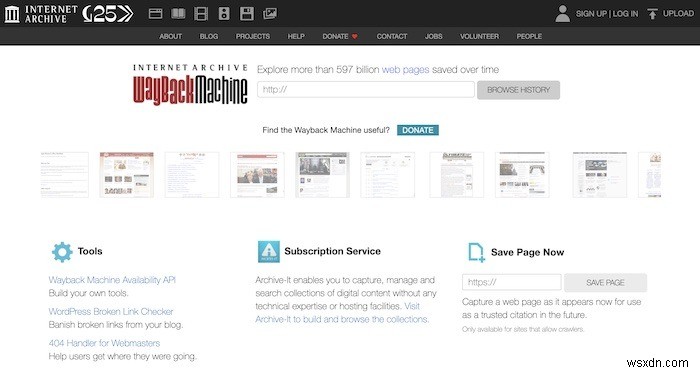The image size is (700, 373).
Task: Open the fourth thumbnail with news photo
Action: 257,174
